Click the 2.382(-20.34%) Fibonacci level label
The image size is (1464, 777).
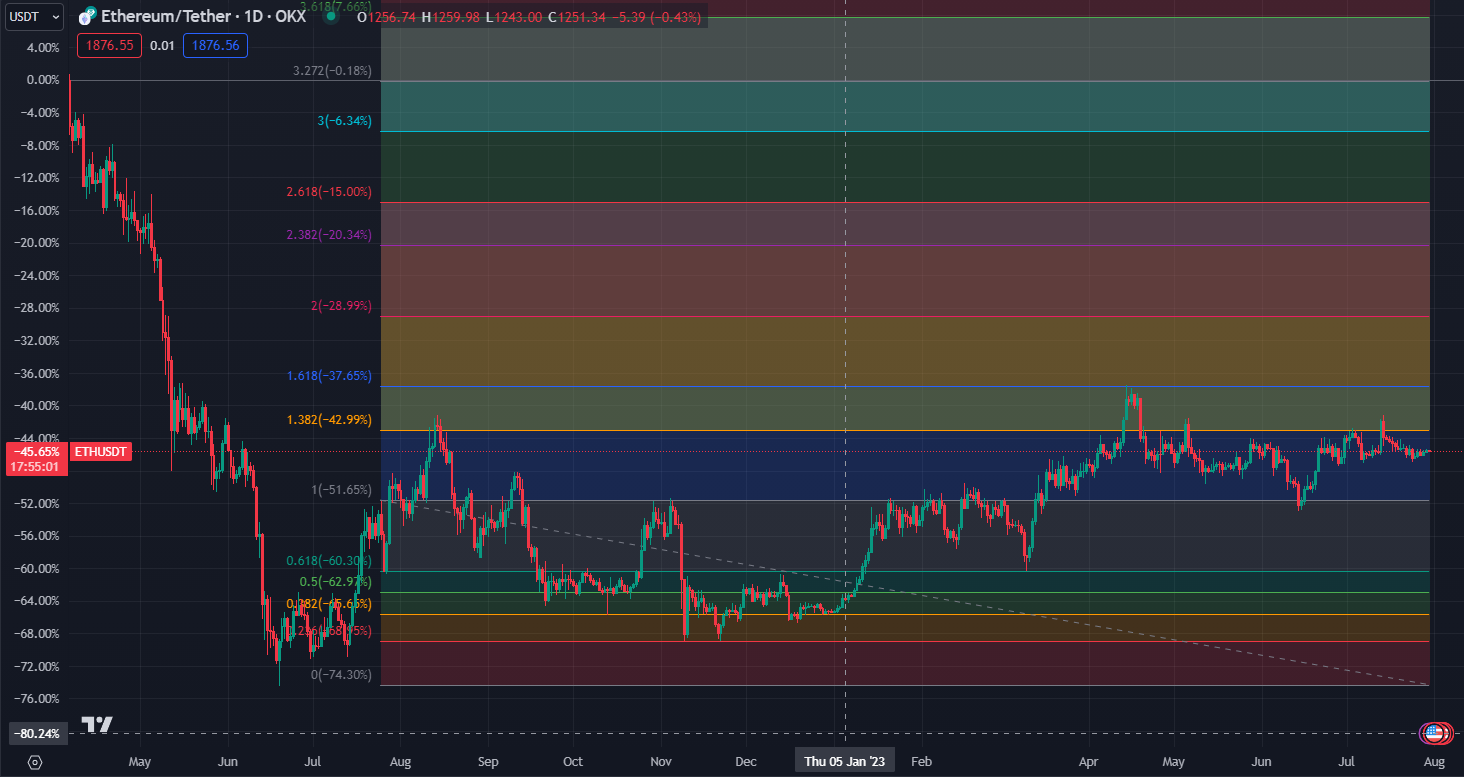(329, 235)
